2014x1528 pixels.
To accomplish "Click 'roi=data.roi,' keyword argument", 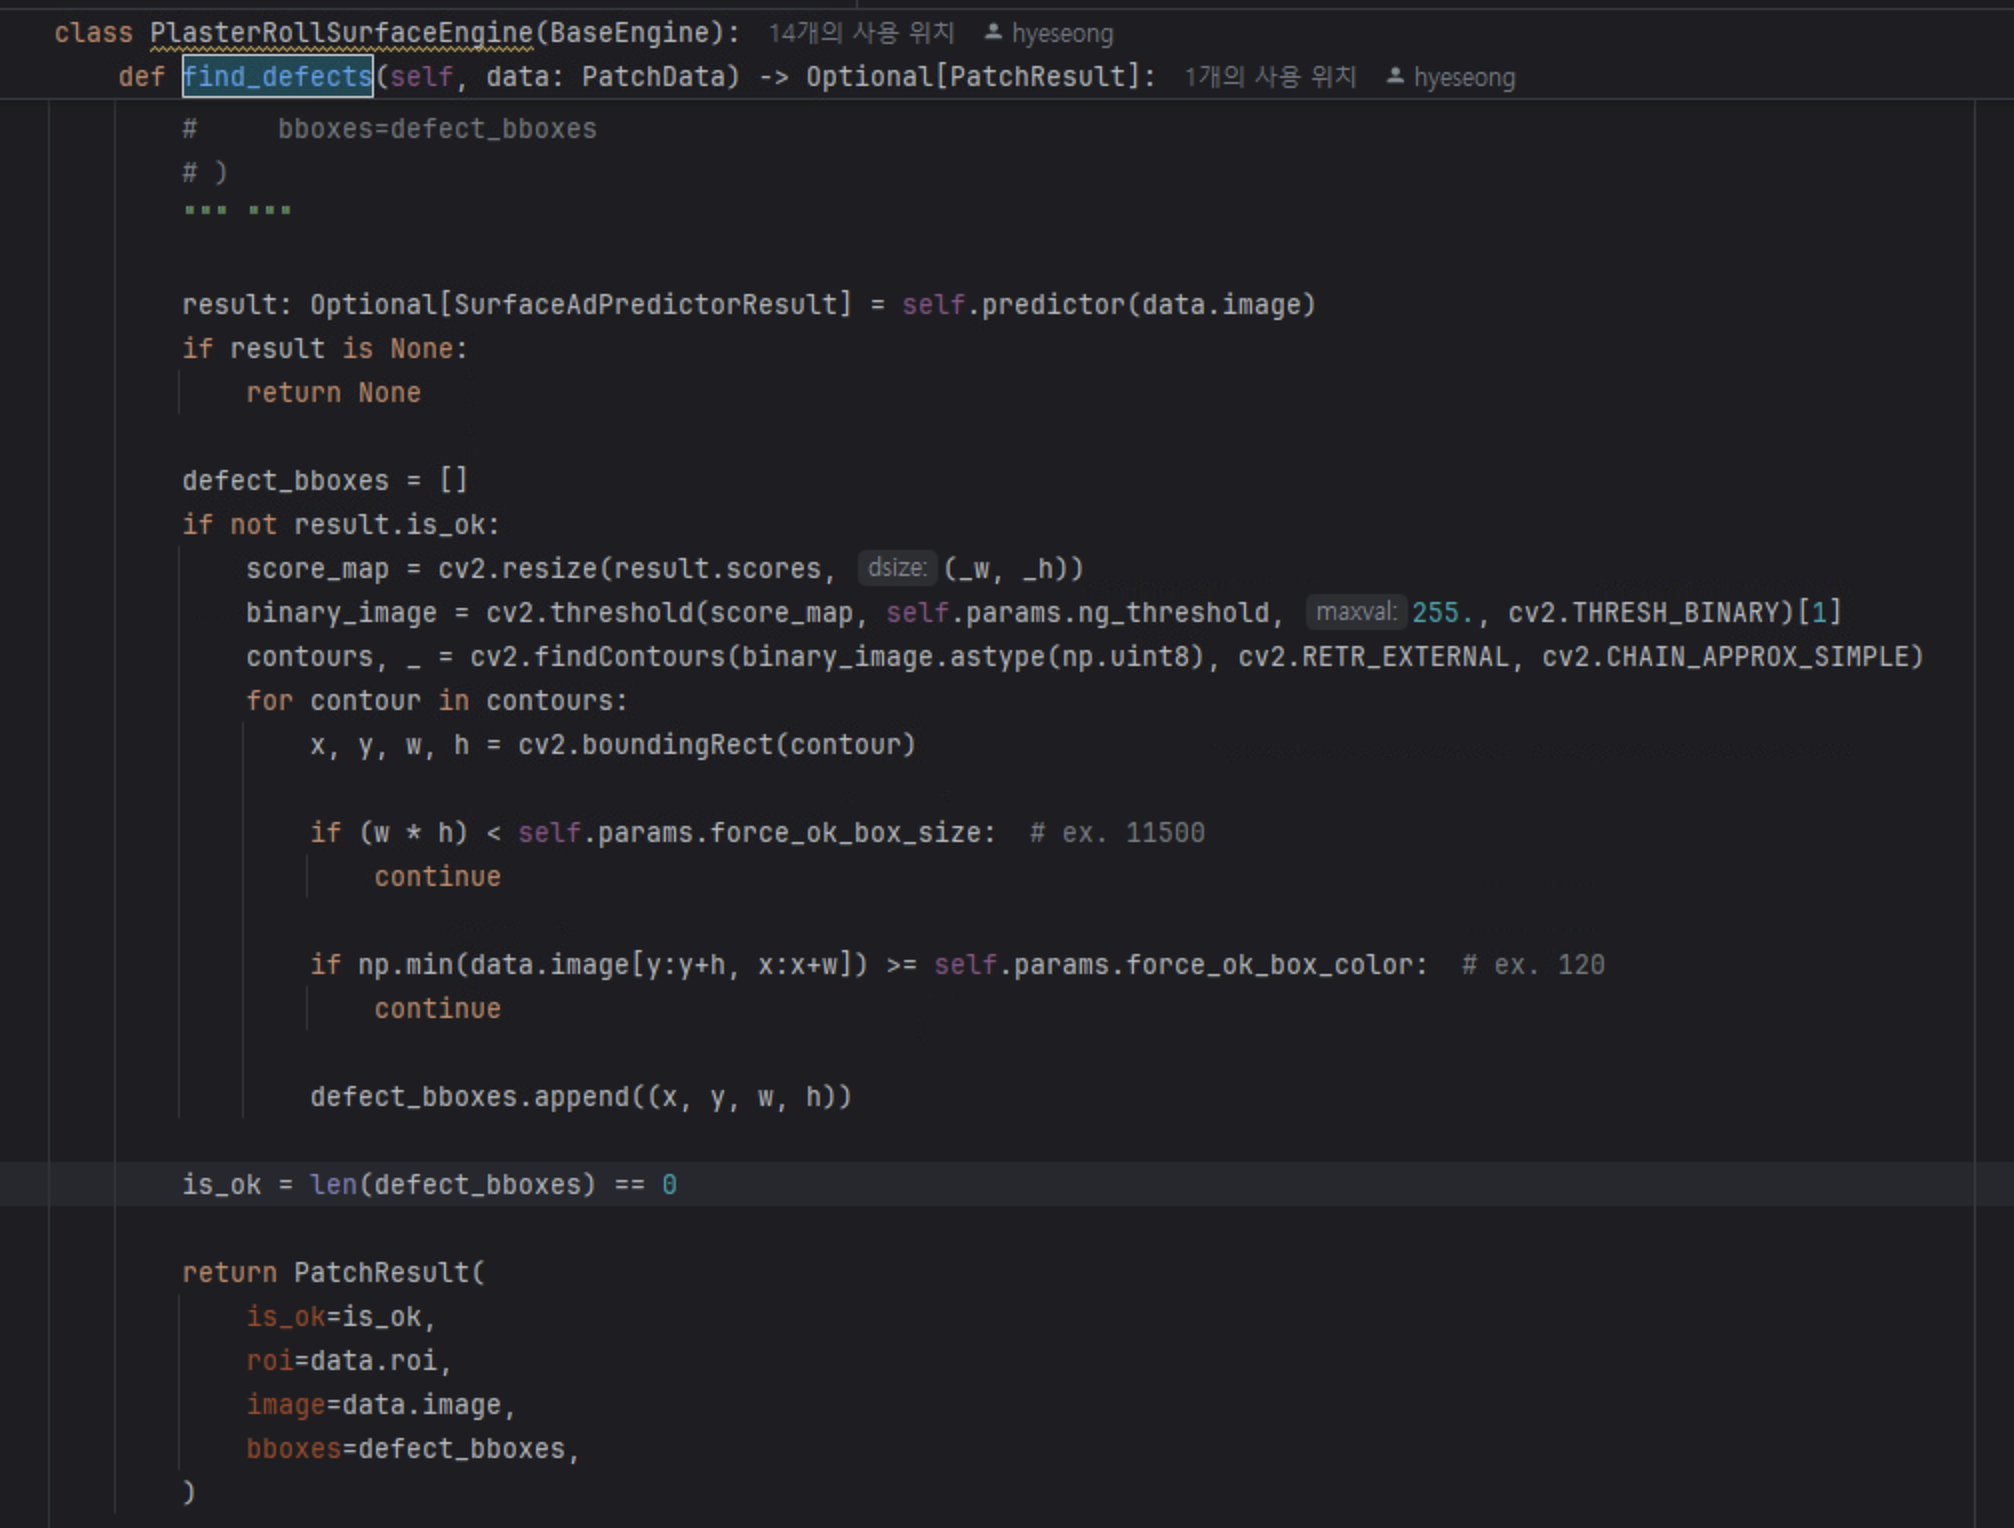I will click(349, 1361).
